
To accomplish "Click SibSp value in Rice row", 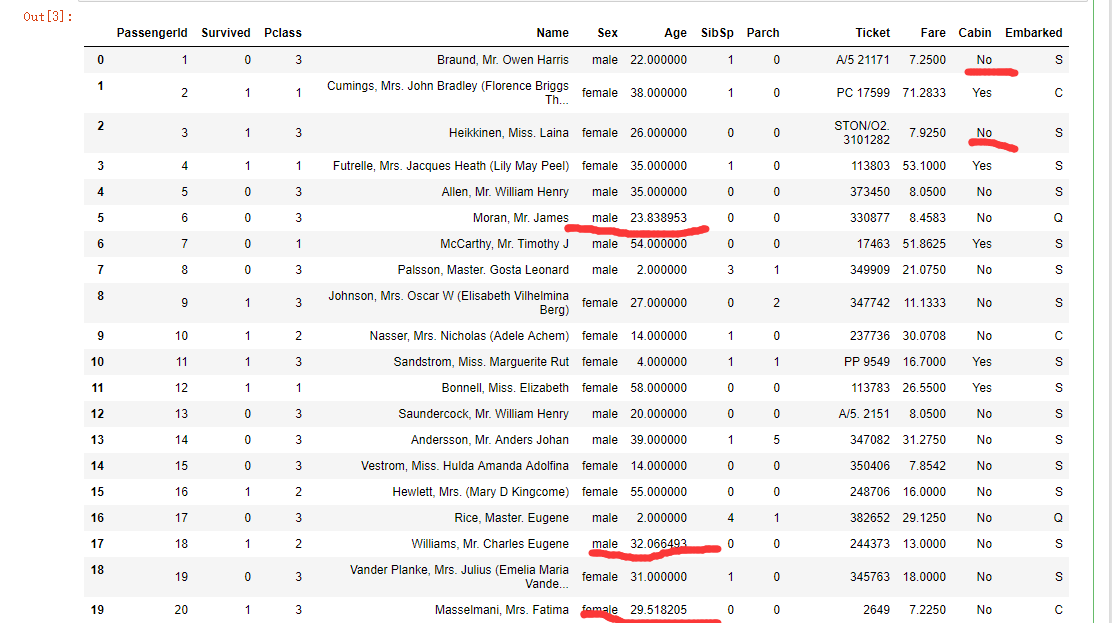I will [x=730, y=518].
